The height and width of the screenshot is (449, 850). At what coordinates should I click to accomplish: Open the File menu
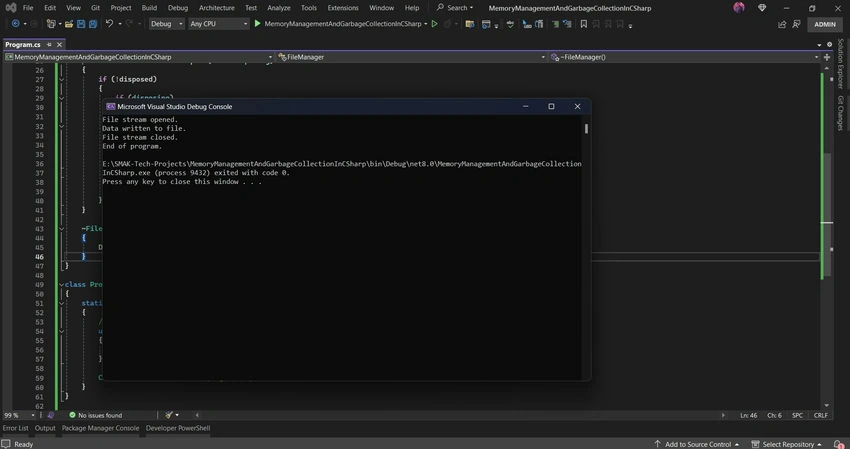28,8
